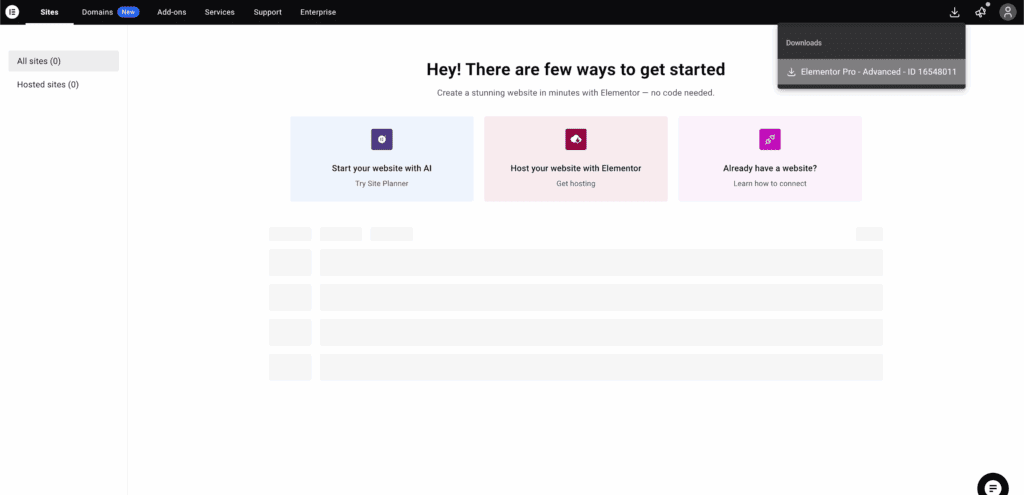Click the Downloads header in dropdown
Viewport: 1024px width, 495px height.
803,42
